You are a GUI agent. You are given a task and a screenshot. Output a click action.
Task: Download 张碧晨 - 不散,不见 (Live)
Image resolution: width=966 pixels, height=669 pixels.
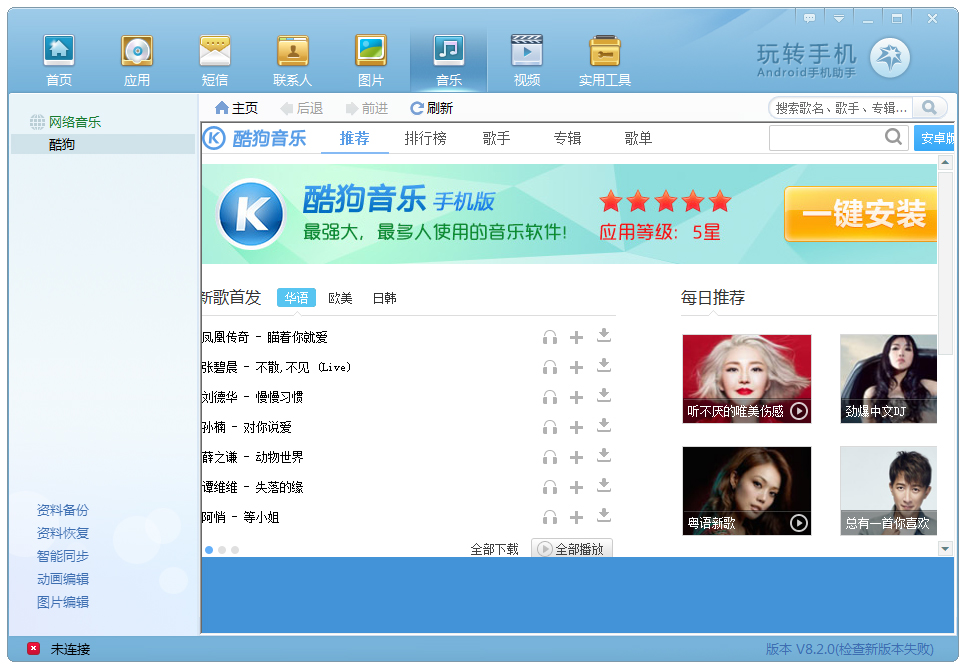pos(604,366)
